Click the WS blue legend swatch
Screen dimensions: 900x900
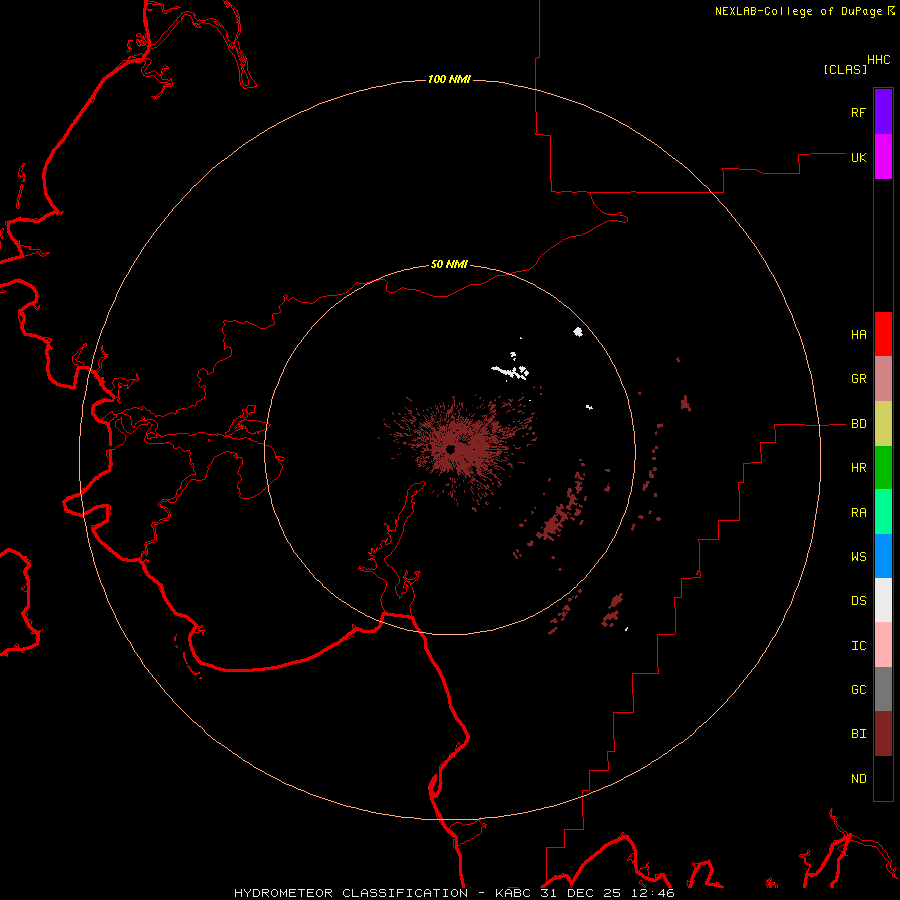coord(883,556)
